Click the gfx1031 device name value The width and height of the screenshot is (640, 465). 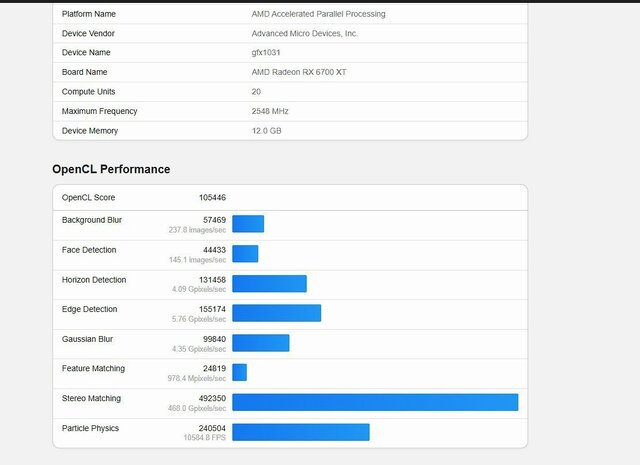(x=266, y=52)
